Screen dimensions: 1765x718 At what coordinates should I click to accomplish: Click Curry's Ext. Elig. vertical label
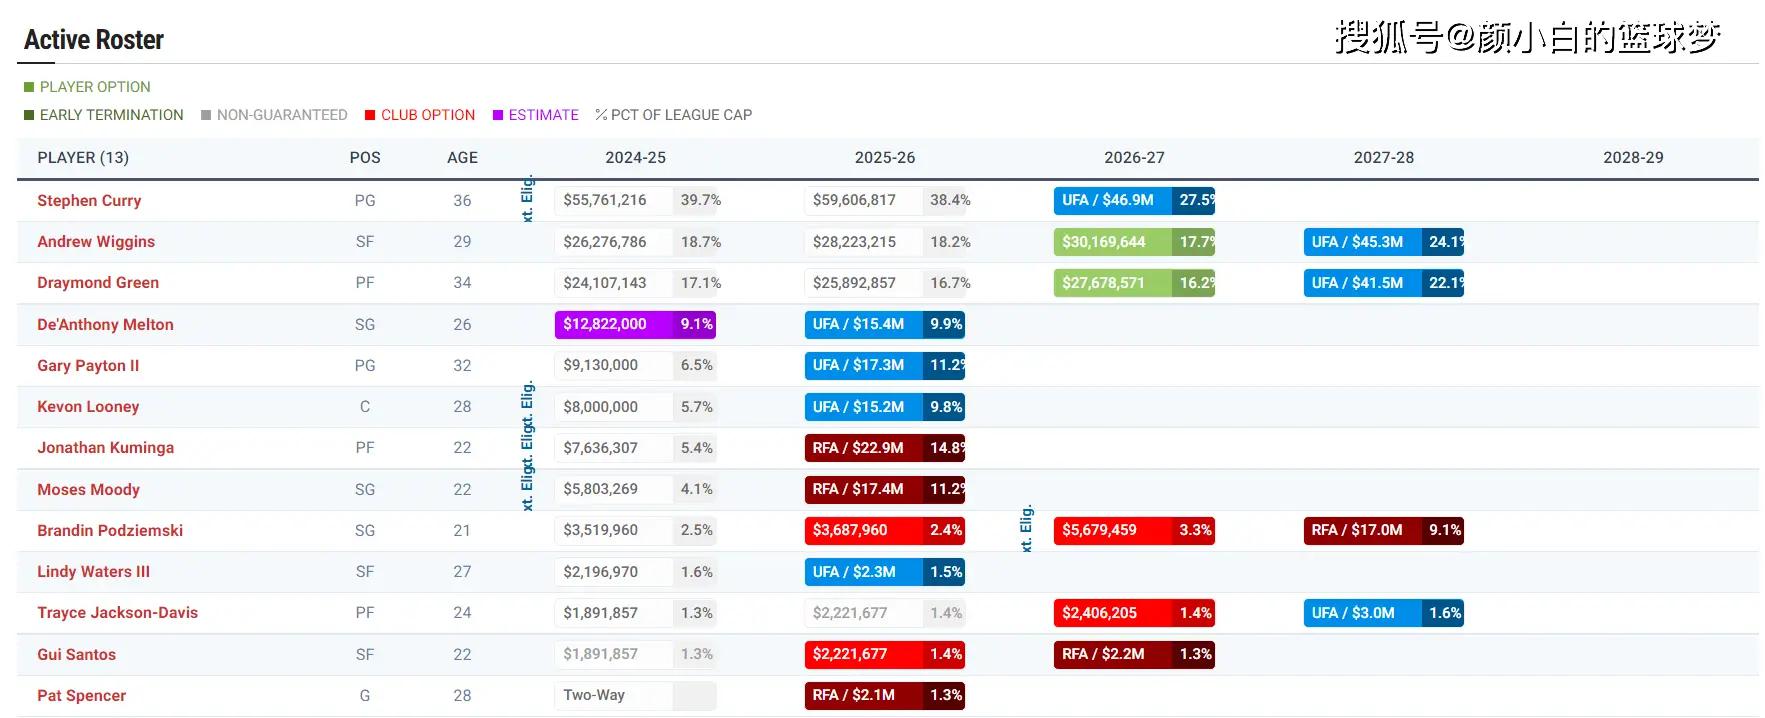(527, 199)
